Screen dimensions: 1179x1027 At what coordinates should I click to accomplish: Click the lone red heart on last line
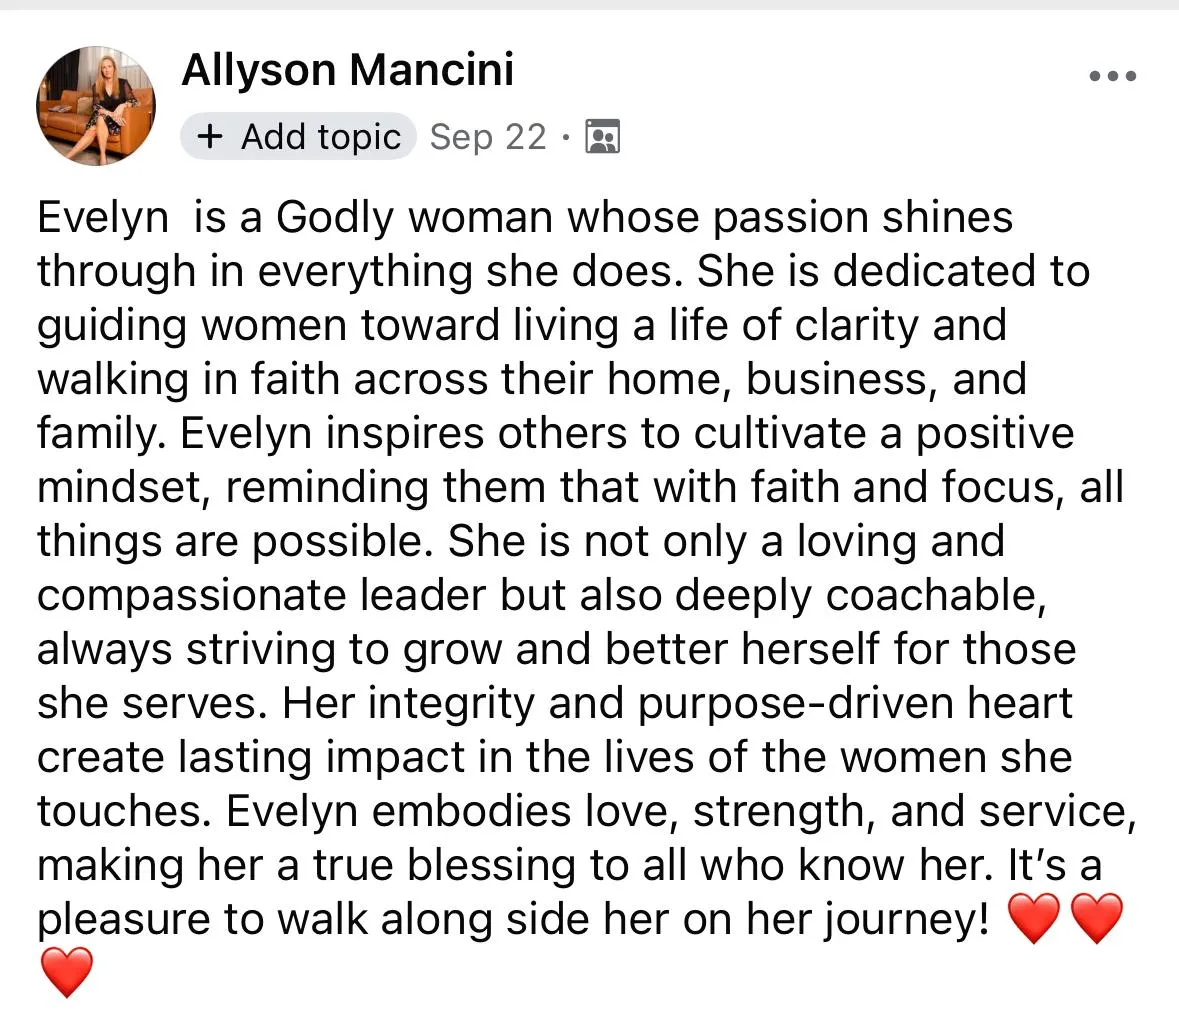(x=66, y=972)
